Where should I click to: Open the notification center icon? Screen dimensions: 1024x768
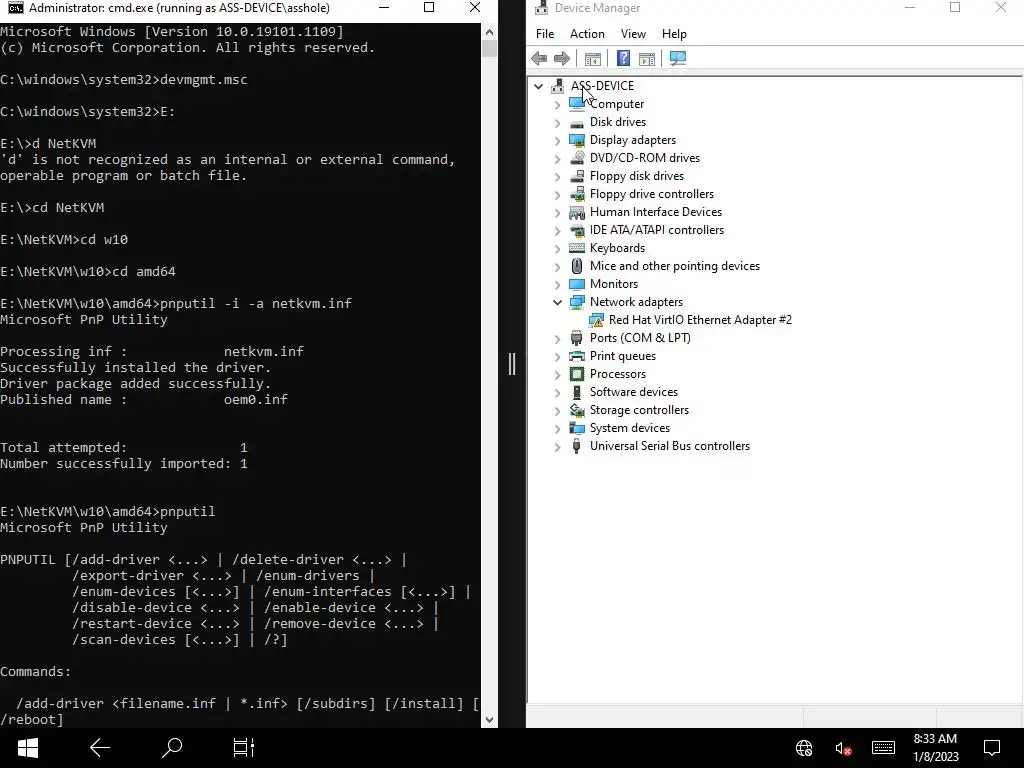[x=992, y=748]
